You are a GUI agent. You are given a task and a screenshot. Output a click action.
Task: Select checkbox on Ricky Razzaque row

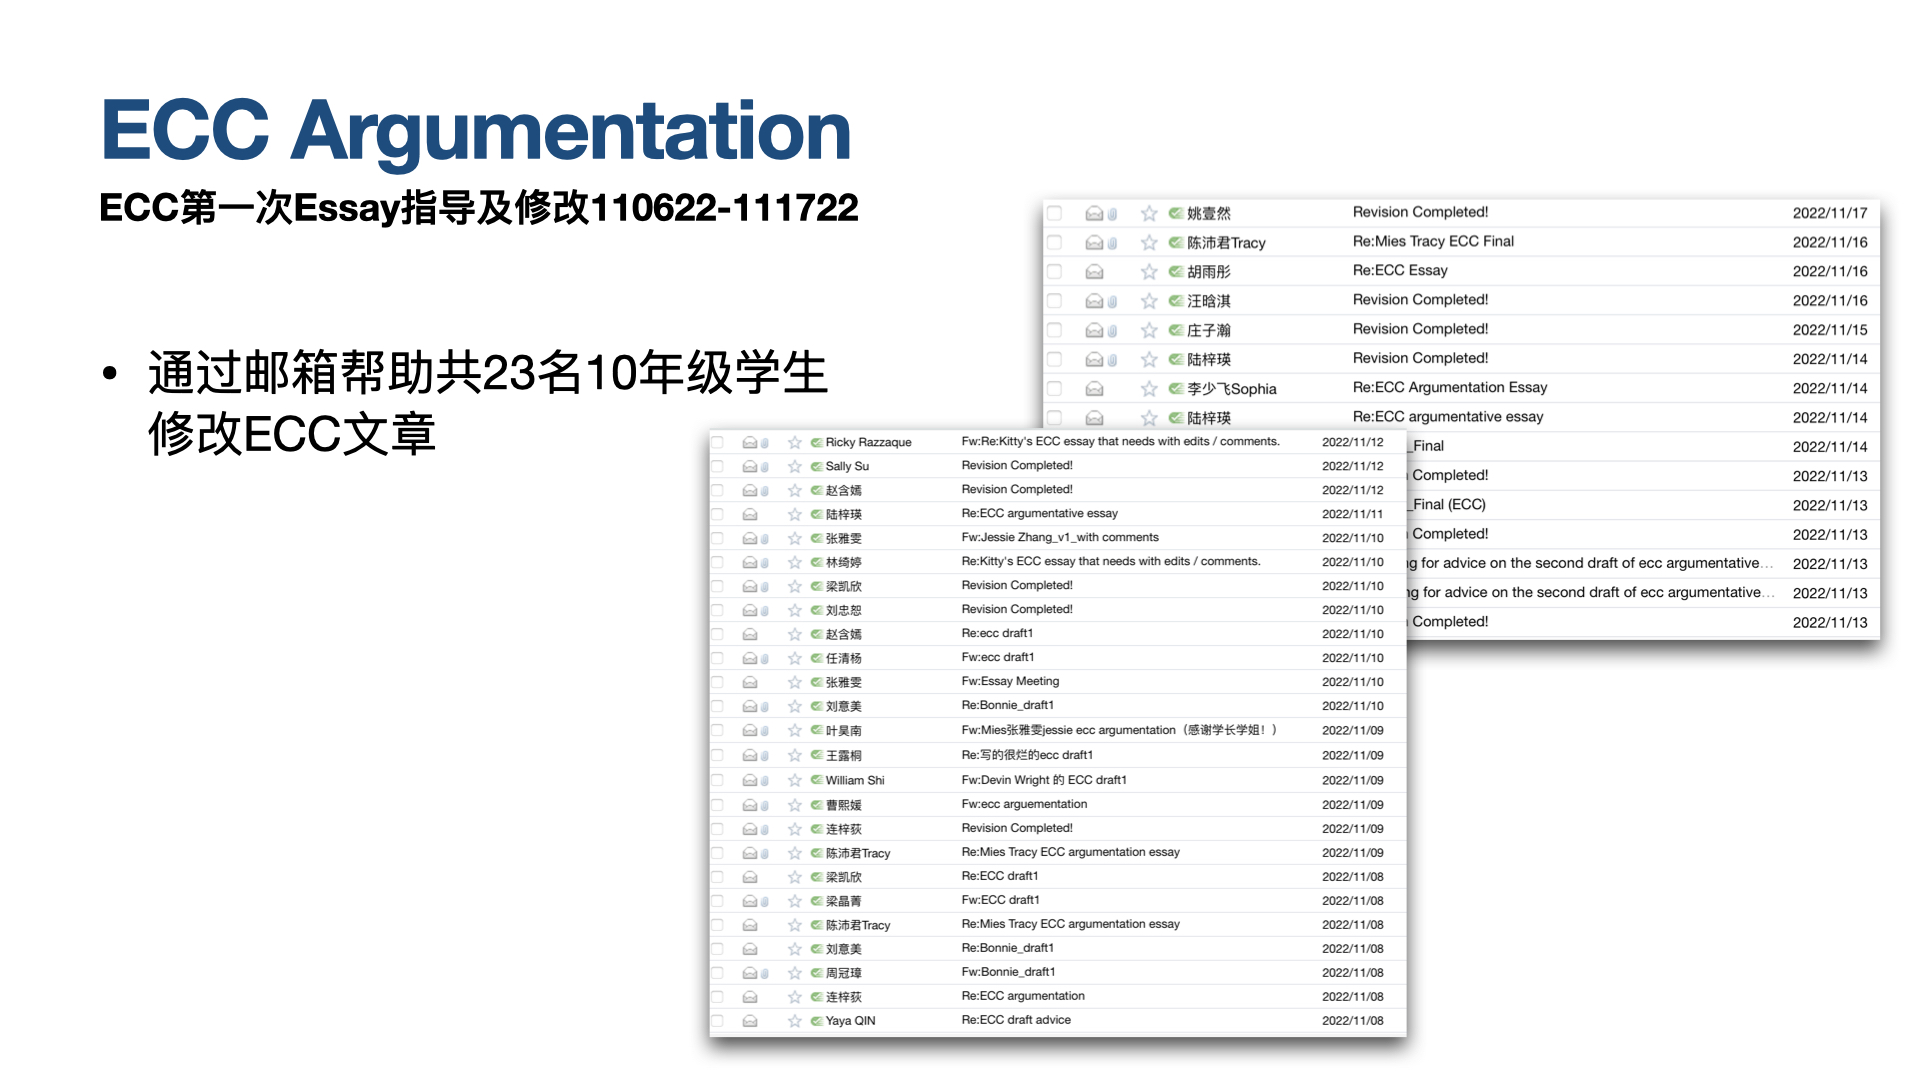tap(717, 442)
